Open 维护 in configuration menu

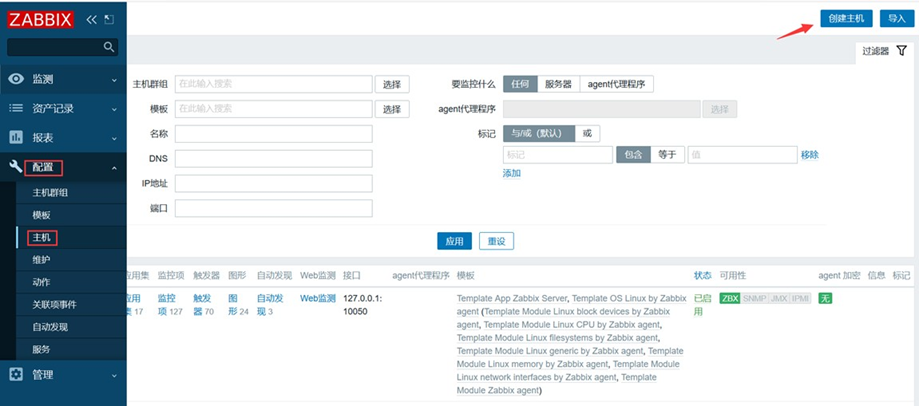click(41, 260)
